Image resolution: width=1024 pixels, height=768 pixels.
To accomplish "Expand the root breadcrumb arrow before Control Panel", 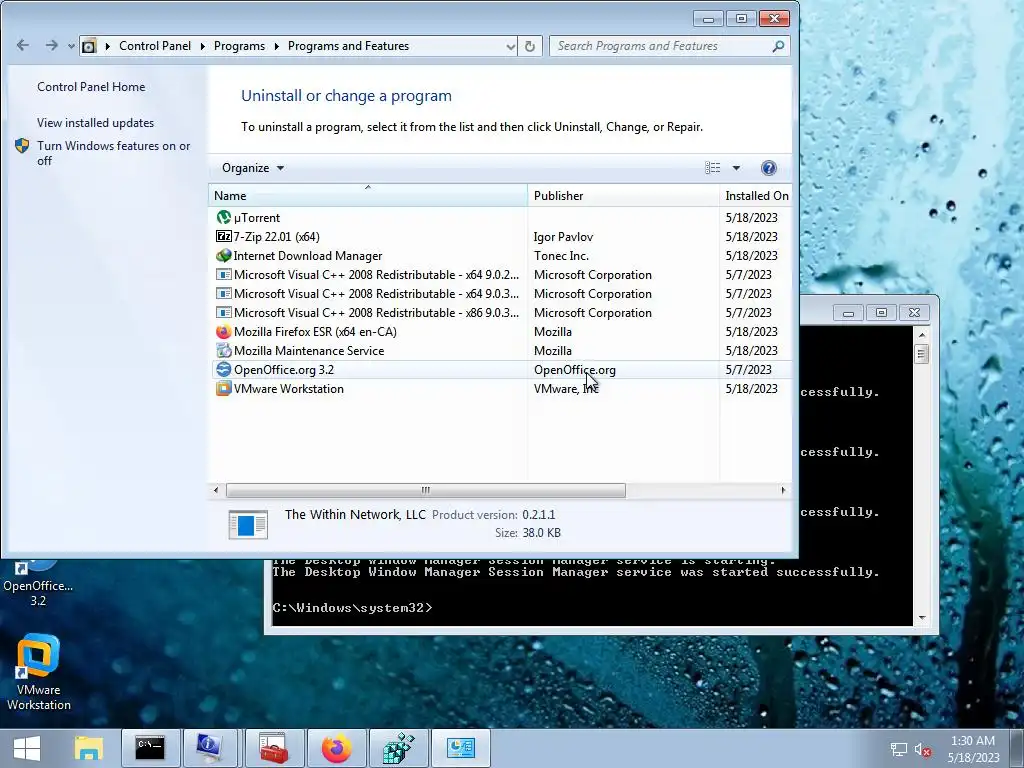I will click(108, 46).
